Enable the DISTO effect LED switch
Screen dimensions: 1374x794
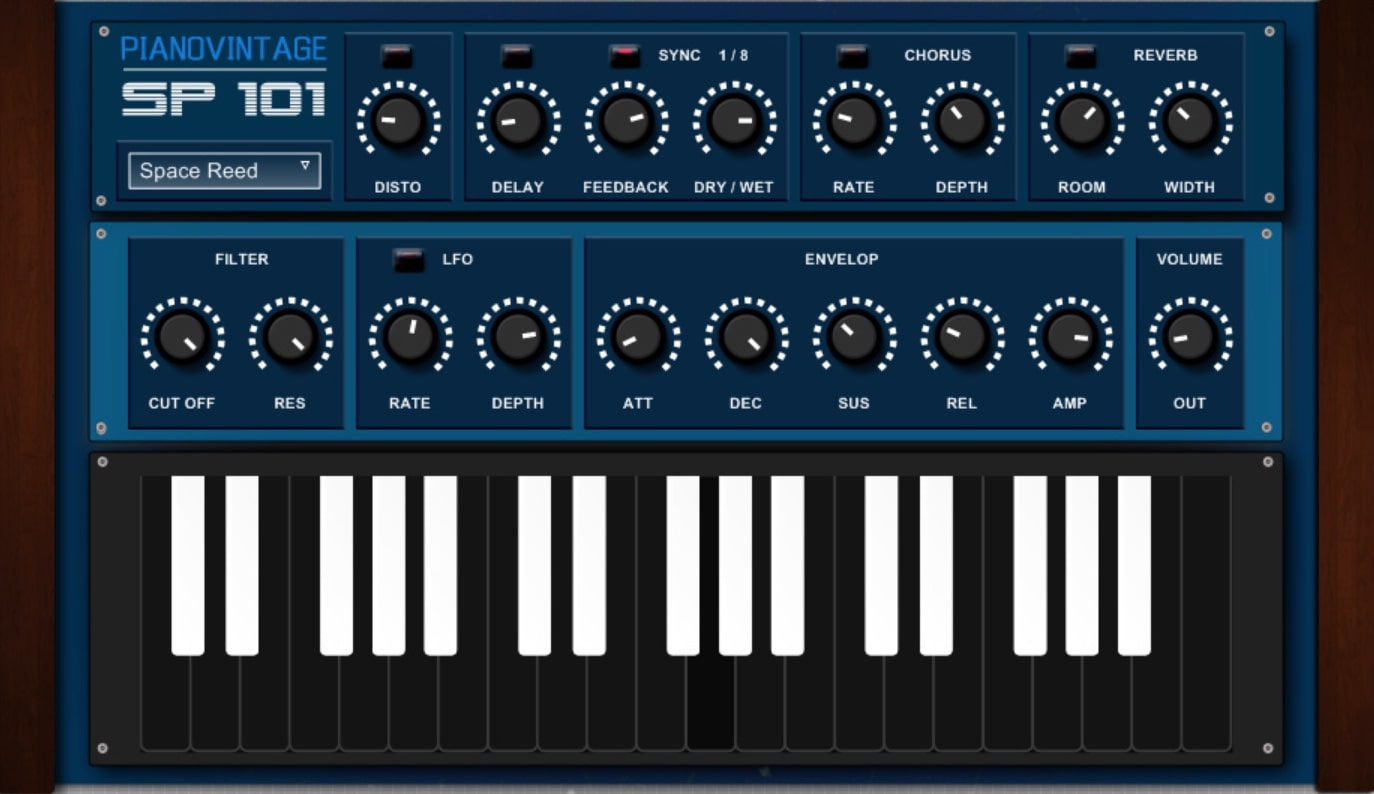pyautogui.click(x=398, y=57)
